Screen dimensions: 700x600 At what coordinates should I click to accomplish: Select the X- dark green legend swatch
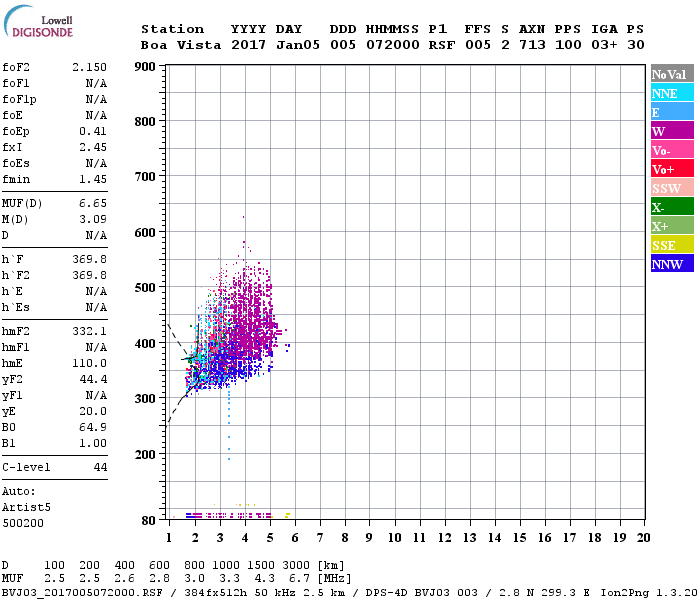[x=672, y=207]
